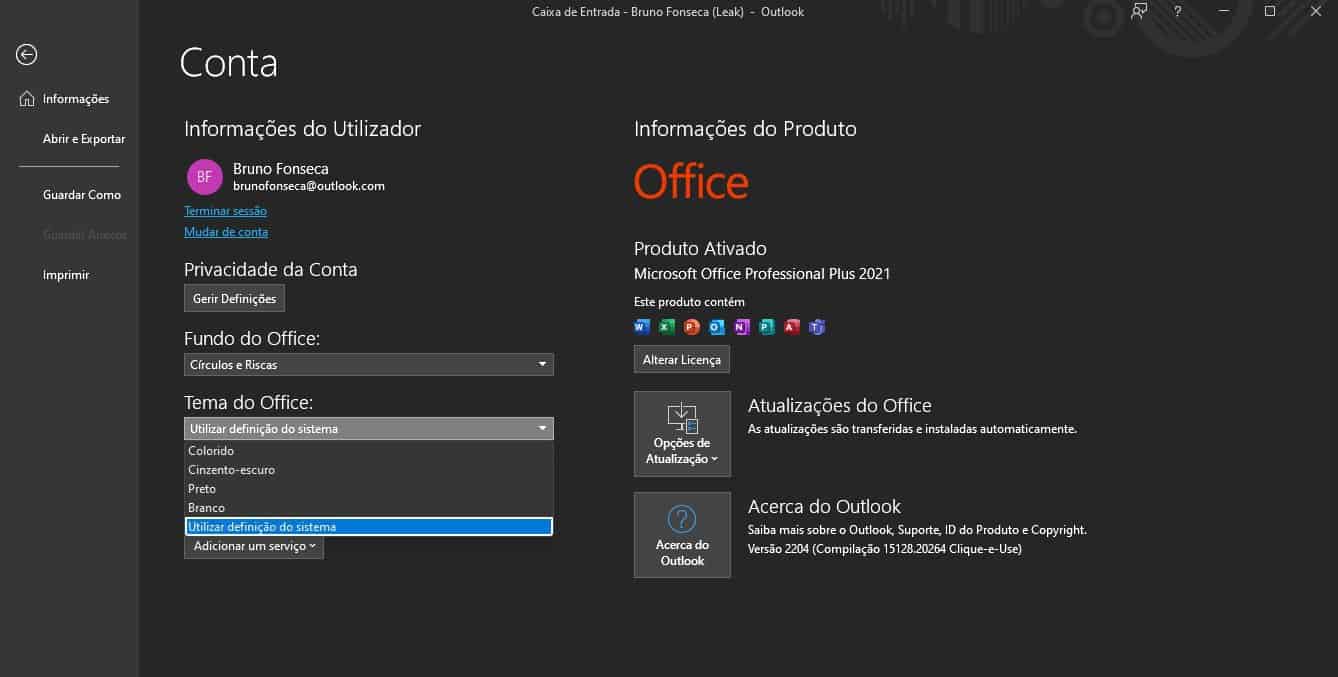The height and width of the screenshot is (677, 1338).
Task: Collapse the Tema do Office dropdown
Action: pos(368,429)
